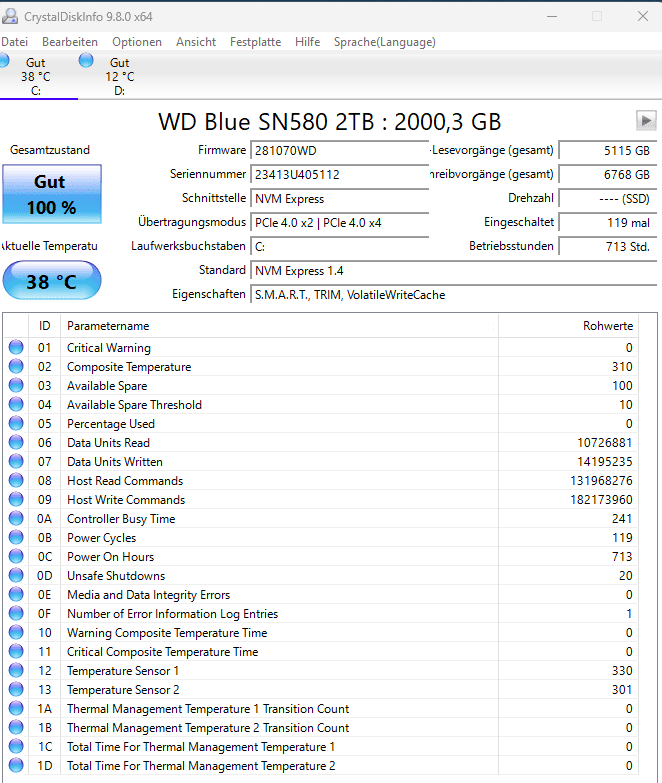This screenshot has height=783, width=662.
Task: Click the Eingeschaltet value 119 mal
Action: [x=608, y=222]
